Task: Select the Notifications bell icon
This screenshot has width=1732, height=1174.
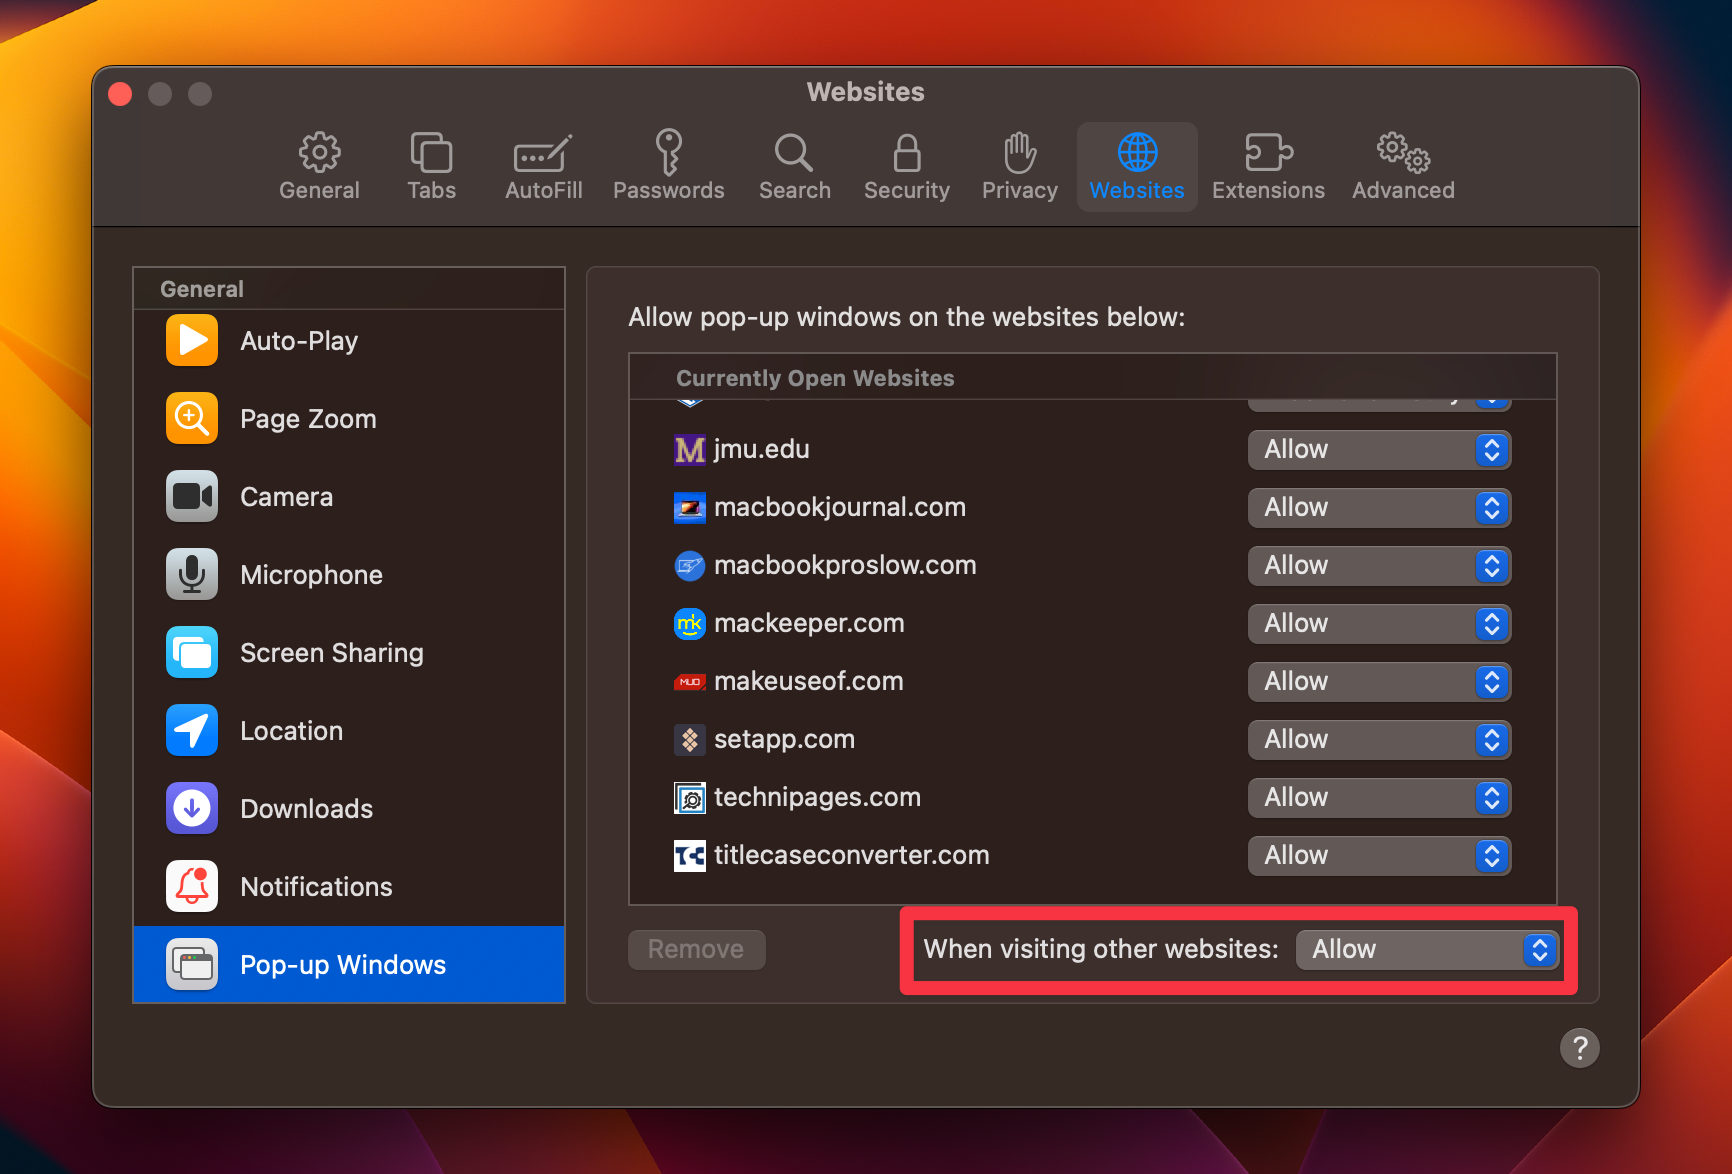Action: coord(191,886)
